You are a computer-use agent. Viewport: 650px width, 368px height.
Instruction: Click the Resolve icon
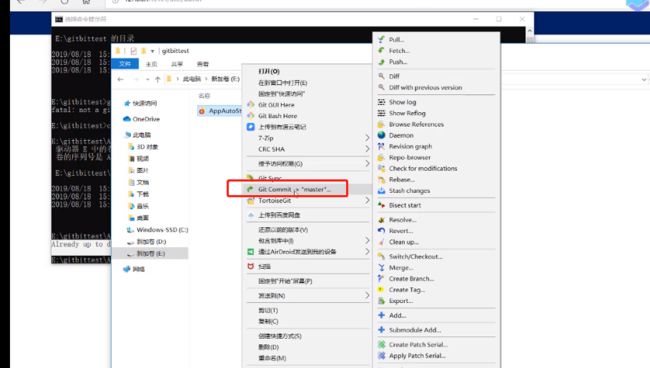pos(381,220)
